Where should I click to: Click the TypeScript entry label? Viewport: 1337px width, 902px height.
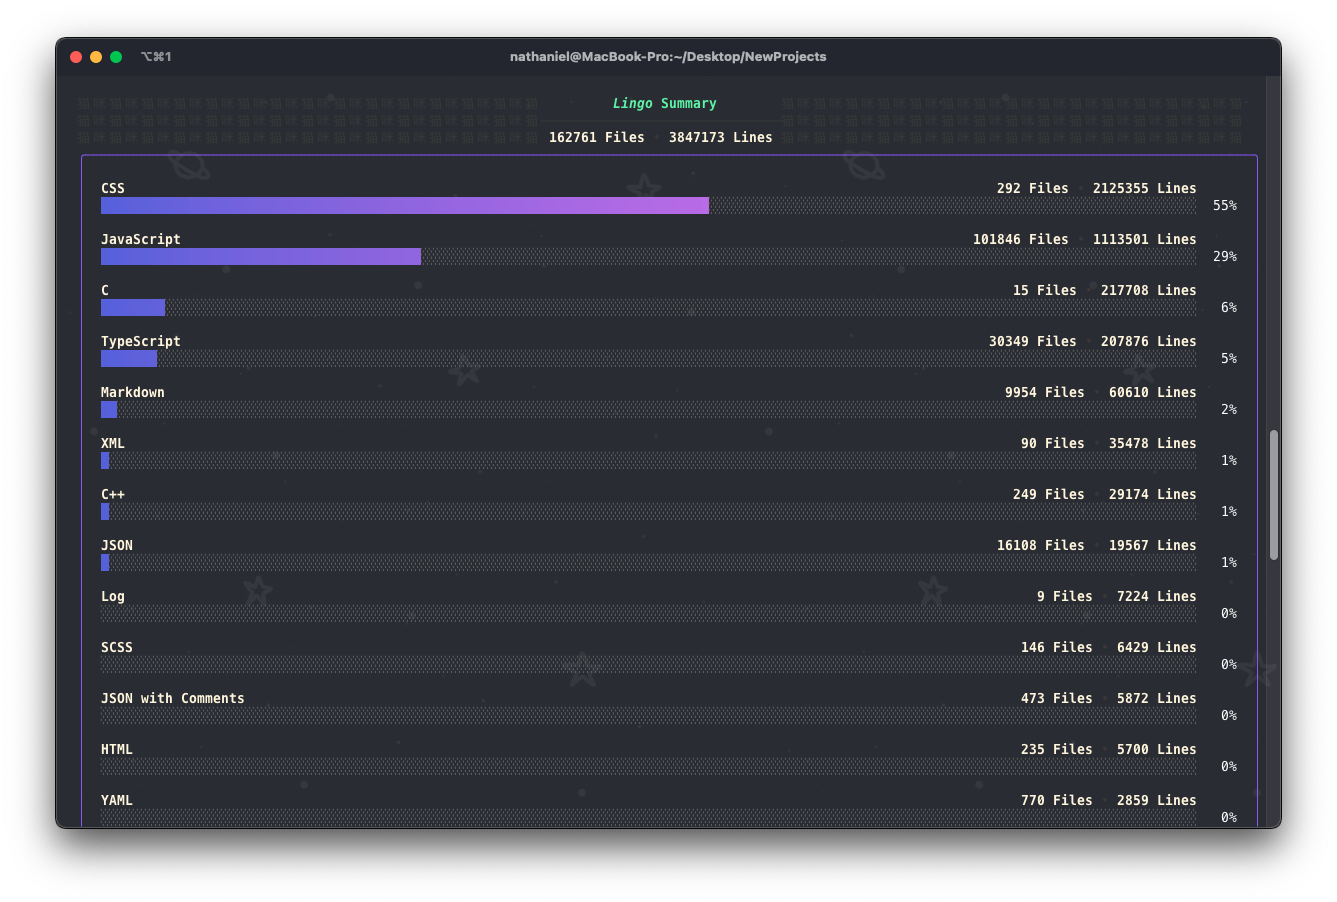(x=140, y=341)
